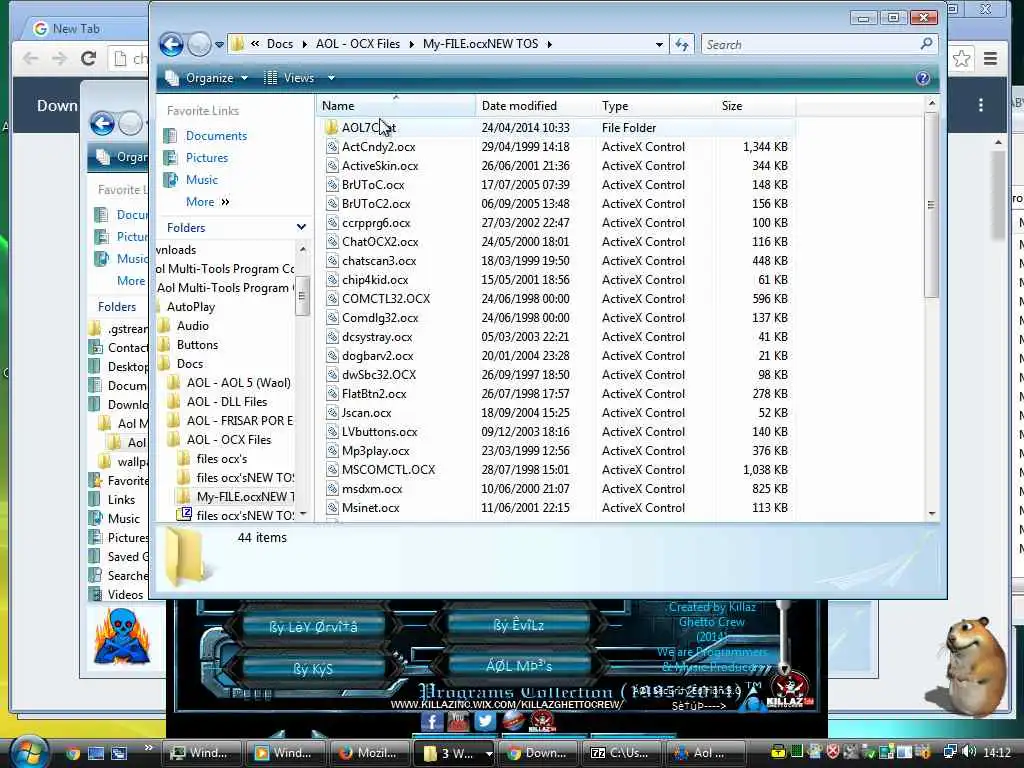Click the Chrome bookmark star icon
Screen dimensions: 1024x768
[x=961, y=59]
